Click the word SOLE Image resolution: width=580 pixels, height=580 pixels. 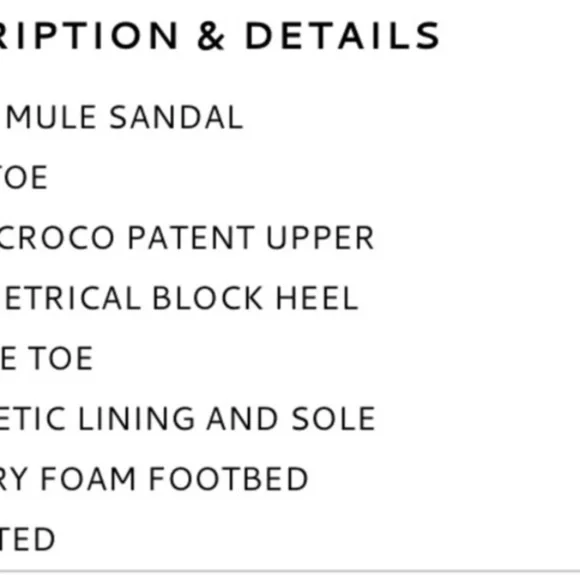tap(334, 418)
